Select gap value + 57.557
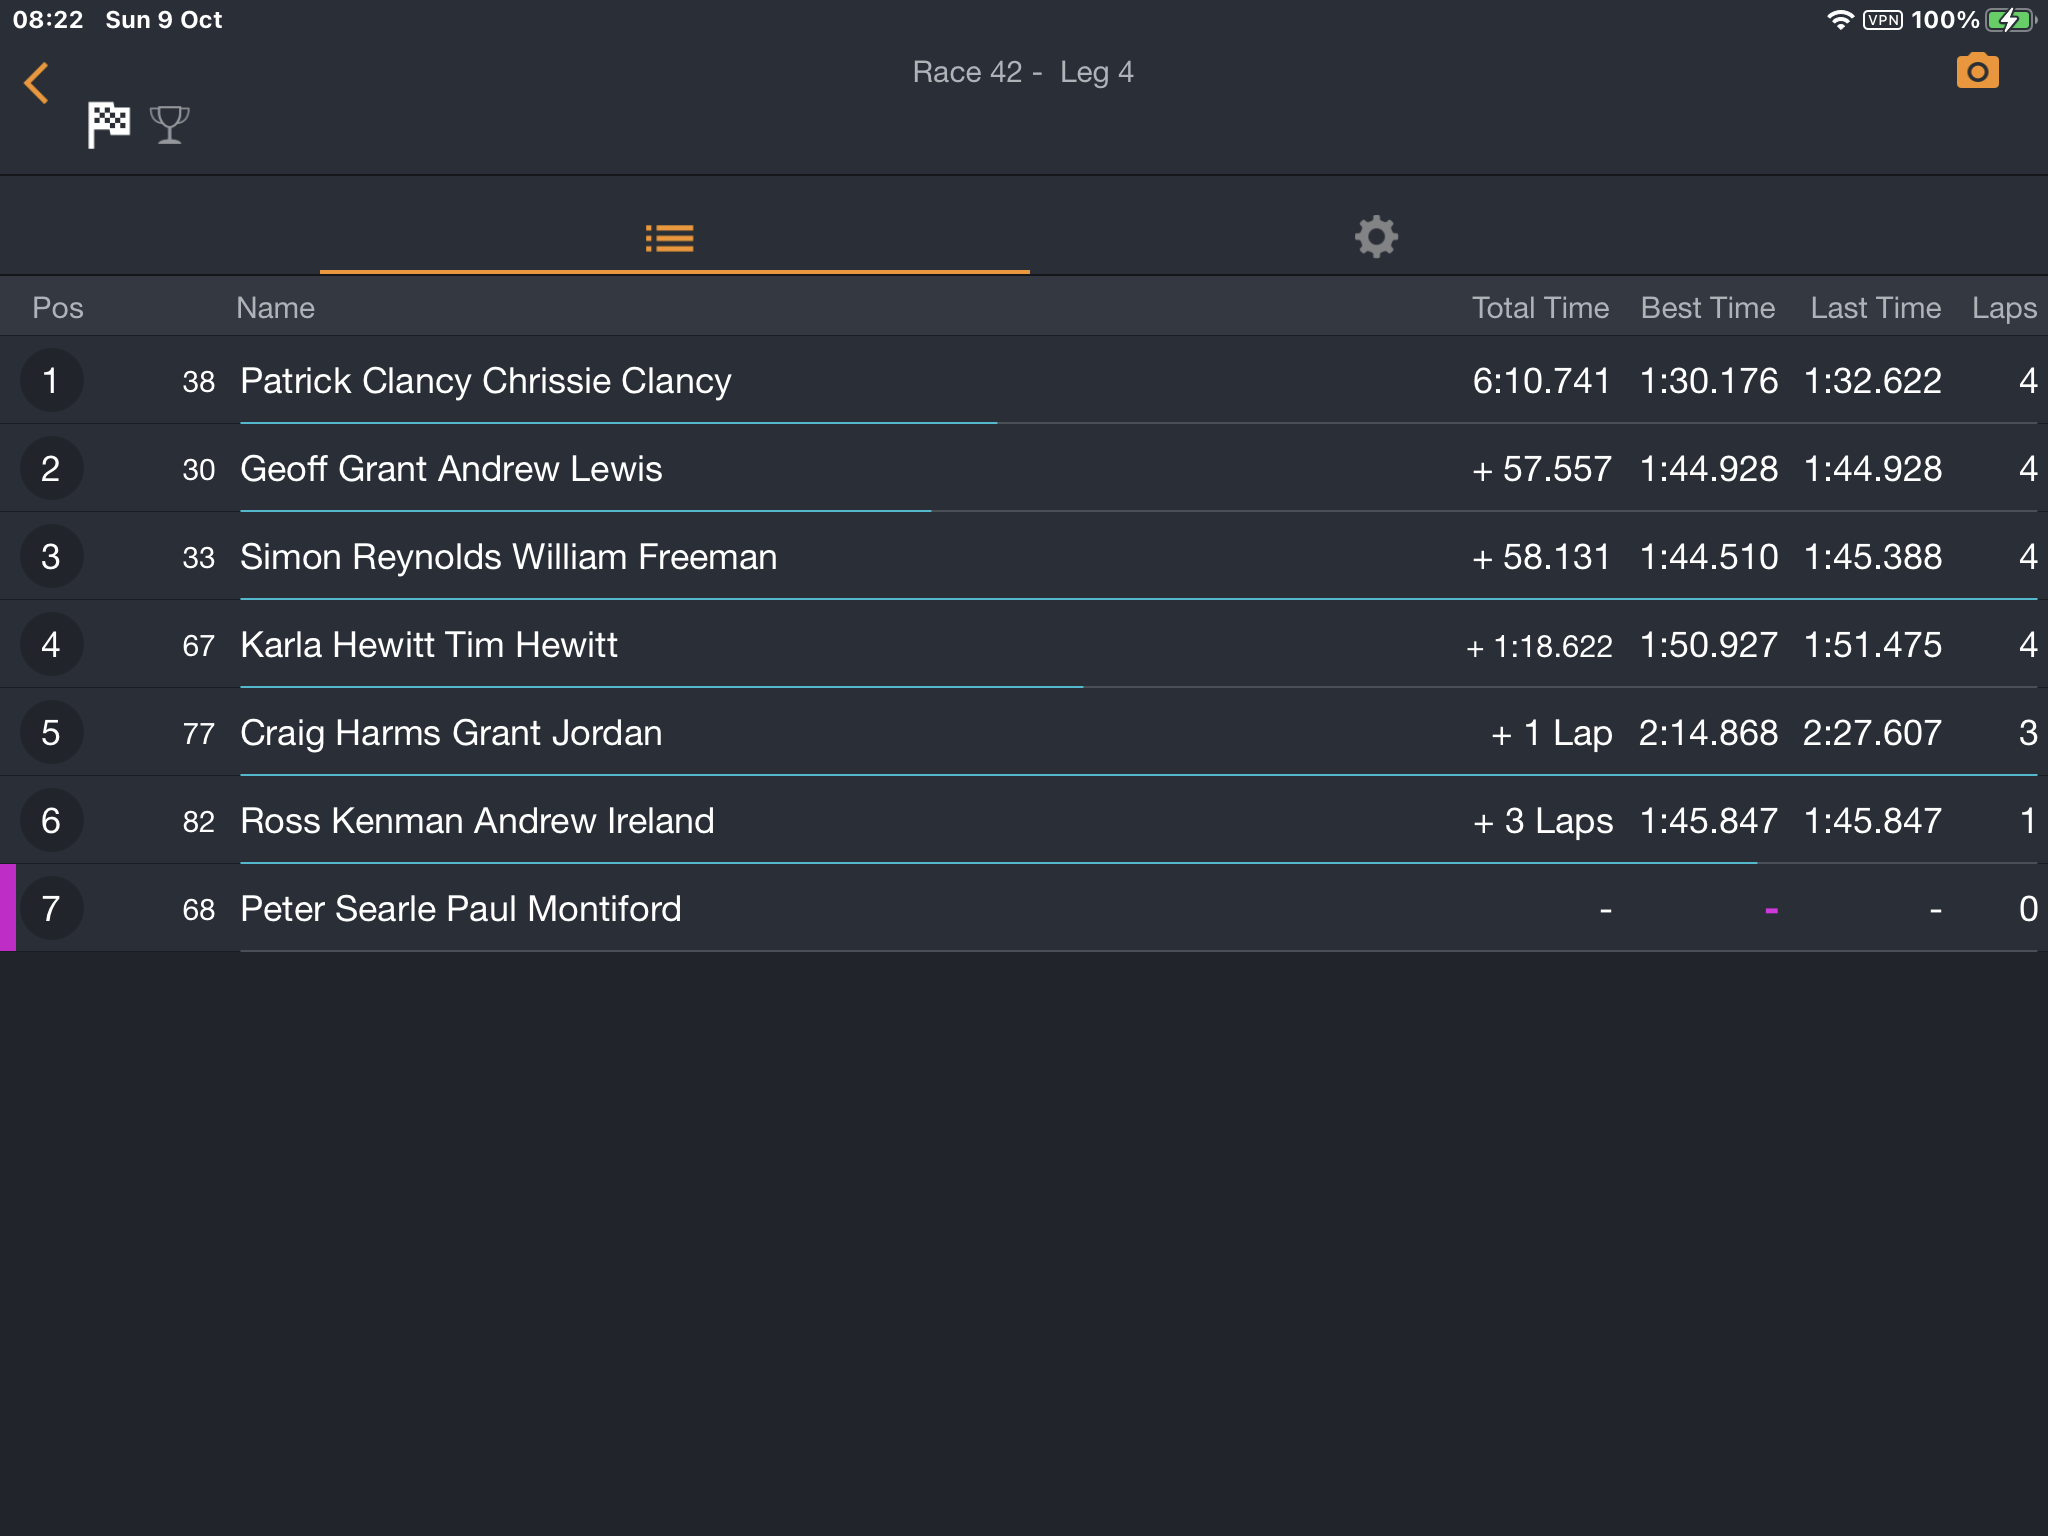The image size is (2048, 1536). coord(1541,469)
